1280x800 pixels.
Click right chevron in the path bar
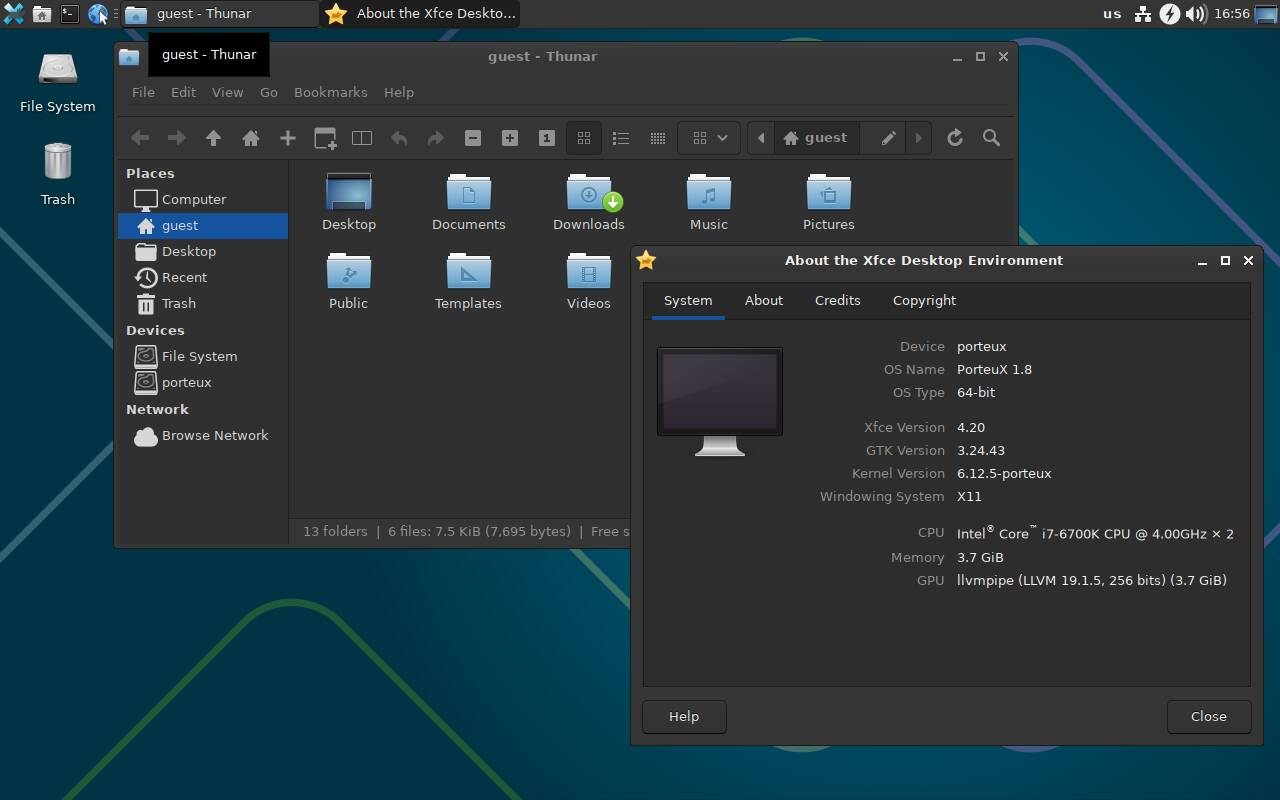pyautogui.click(x=918, y=138)
